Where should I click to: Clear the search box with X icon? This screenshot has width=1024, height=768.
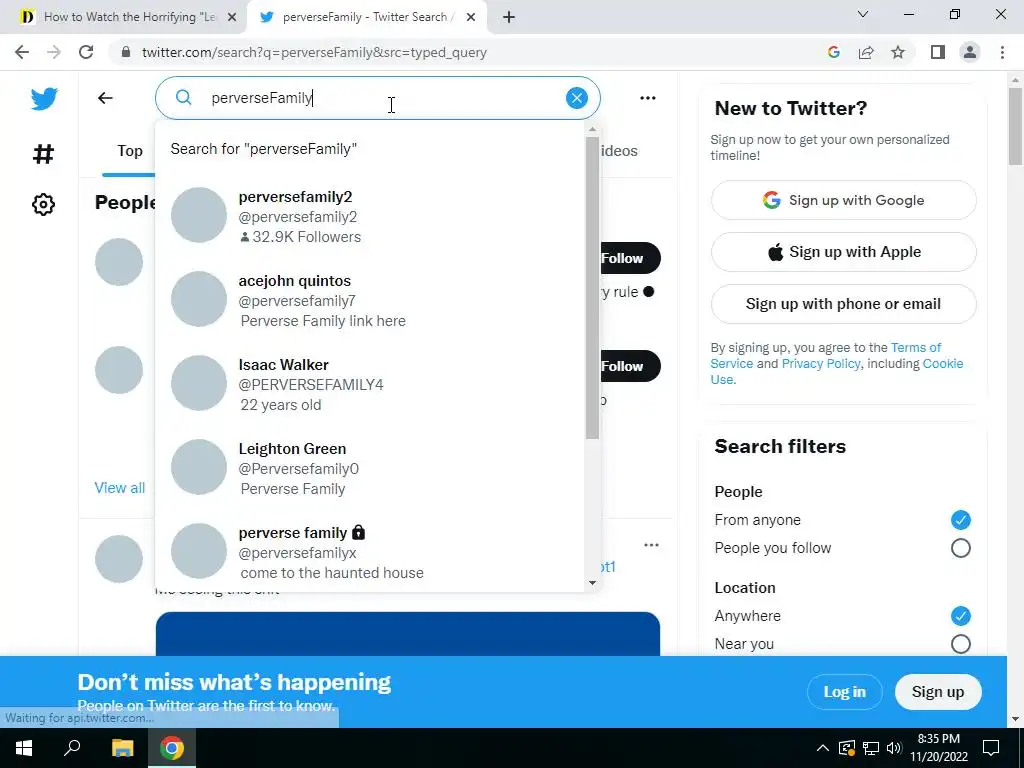coord(577,98)
